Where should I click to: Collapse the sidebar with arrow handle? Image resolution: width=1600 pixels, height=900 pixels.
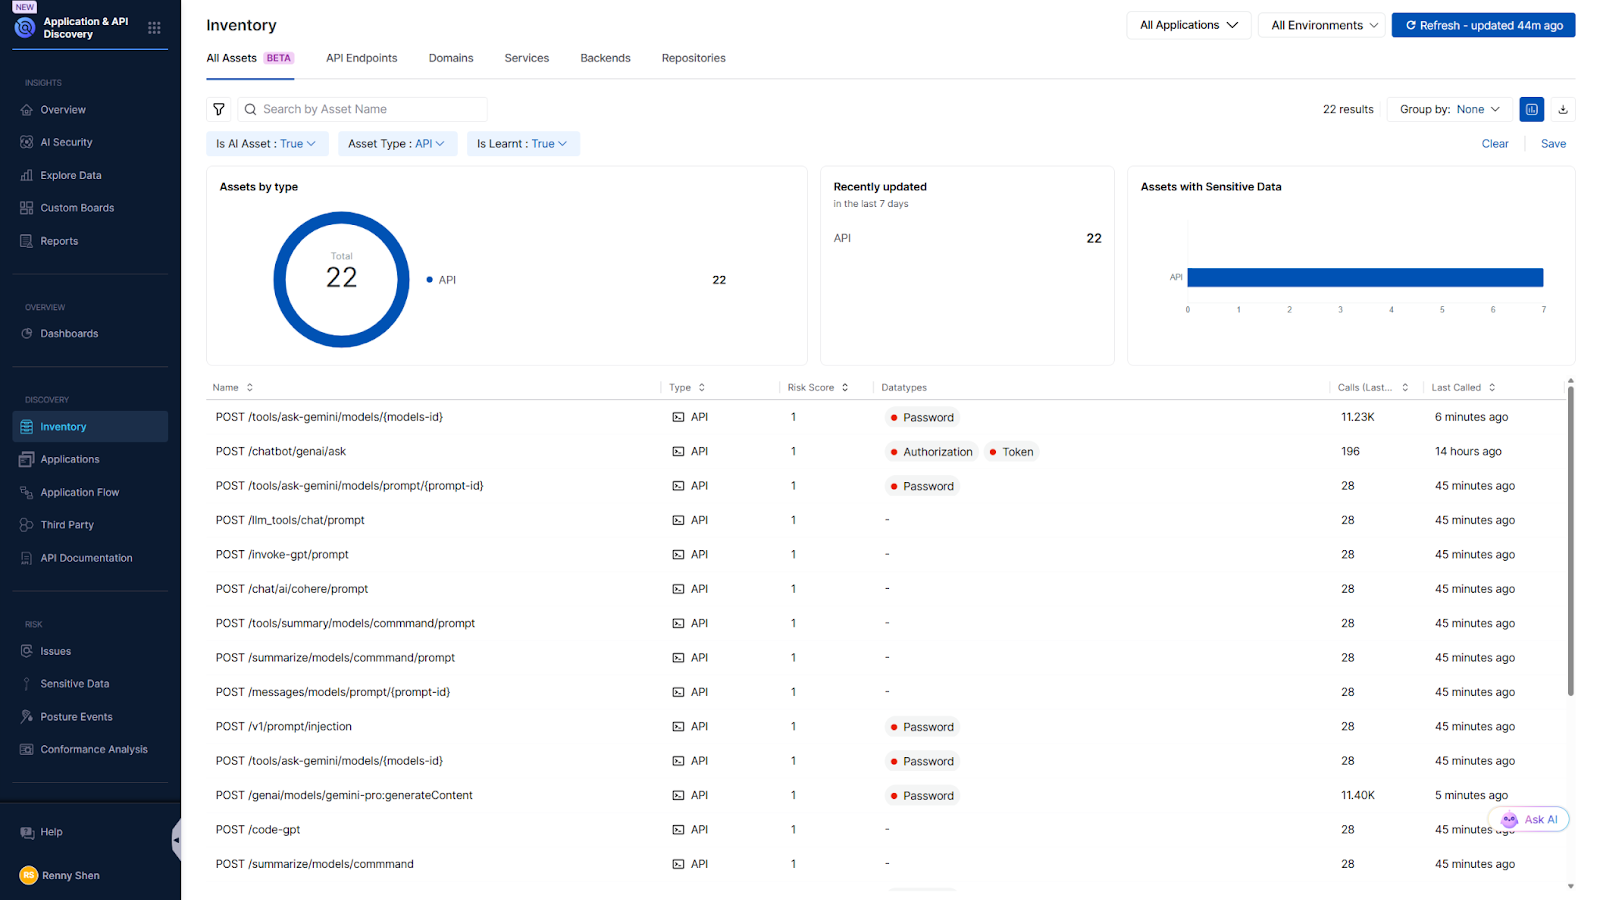click(176, 840)
